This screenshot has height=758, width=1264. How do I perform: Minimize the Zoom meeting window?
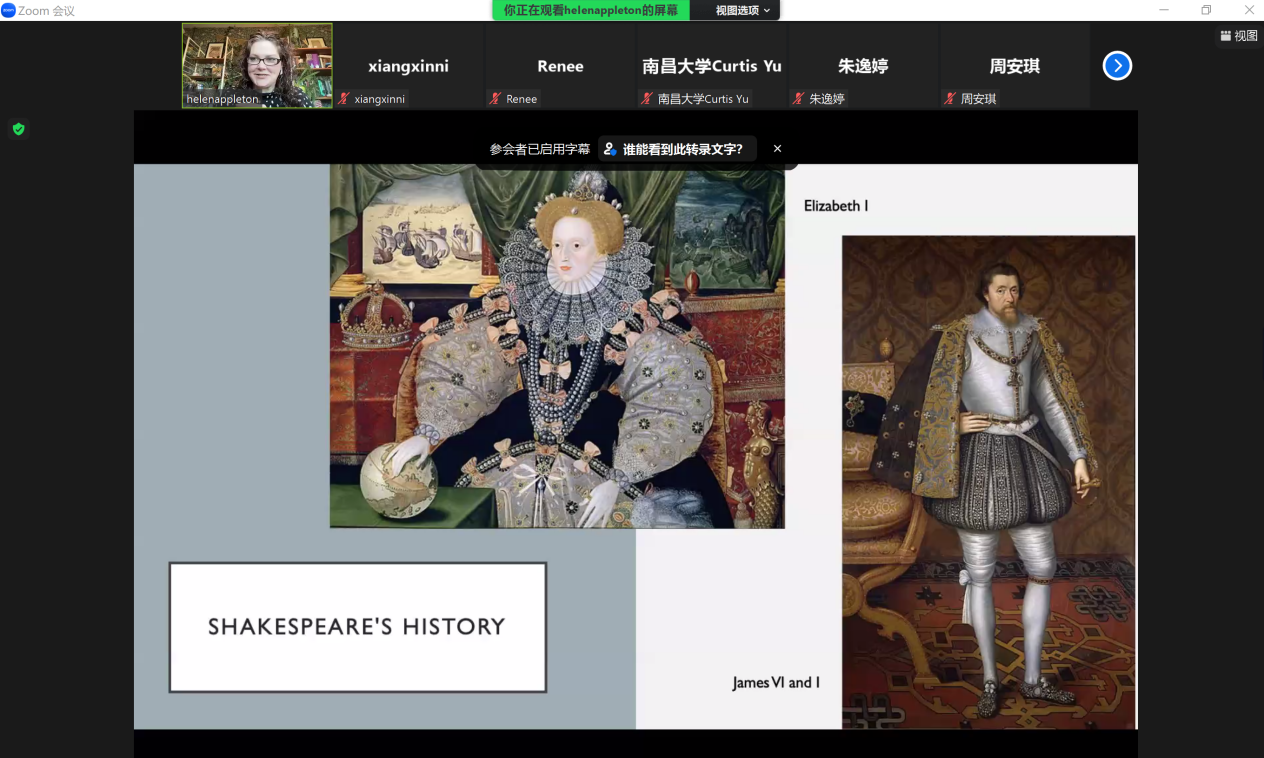(1164, 10)
